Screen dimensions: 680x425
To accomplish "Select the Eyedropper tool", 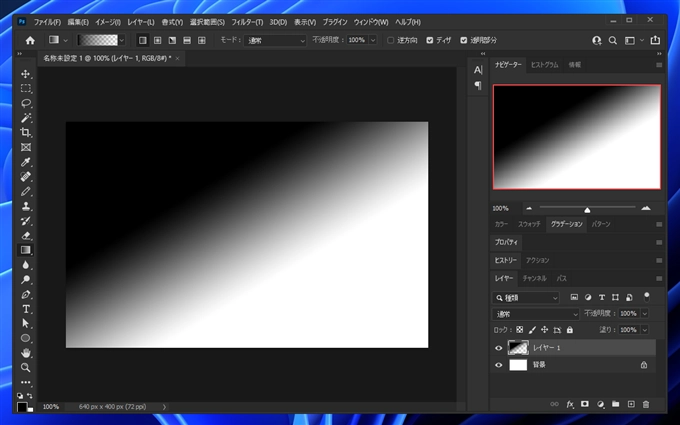I will click(x=27, y=162).
